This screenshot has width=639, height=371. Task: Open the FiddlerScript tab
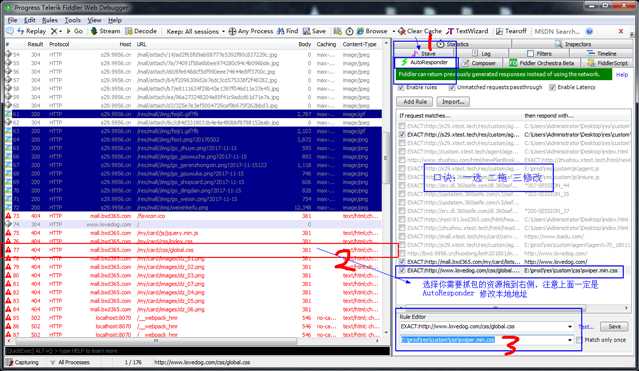pyautogui.click(x=608, y=63)
